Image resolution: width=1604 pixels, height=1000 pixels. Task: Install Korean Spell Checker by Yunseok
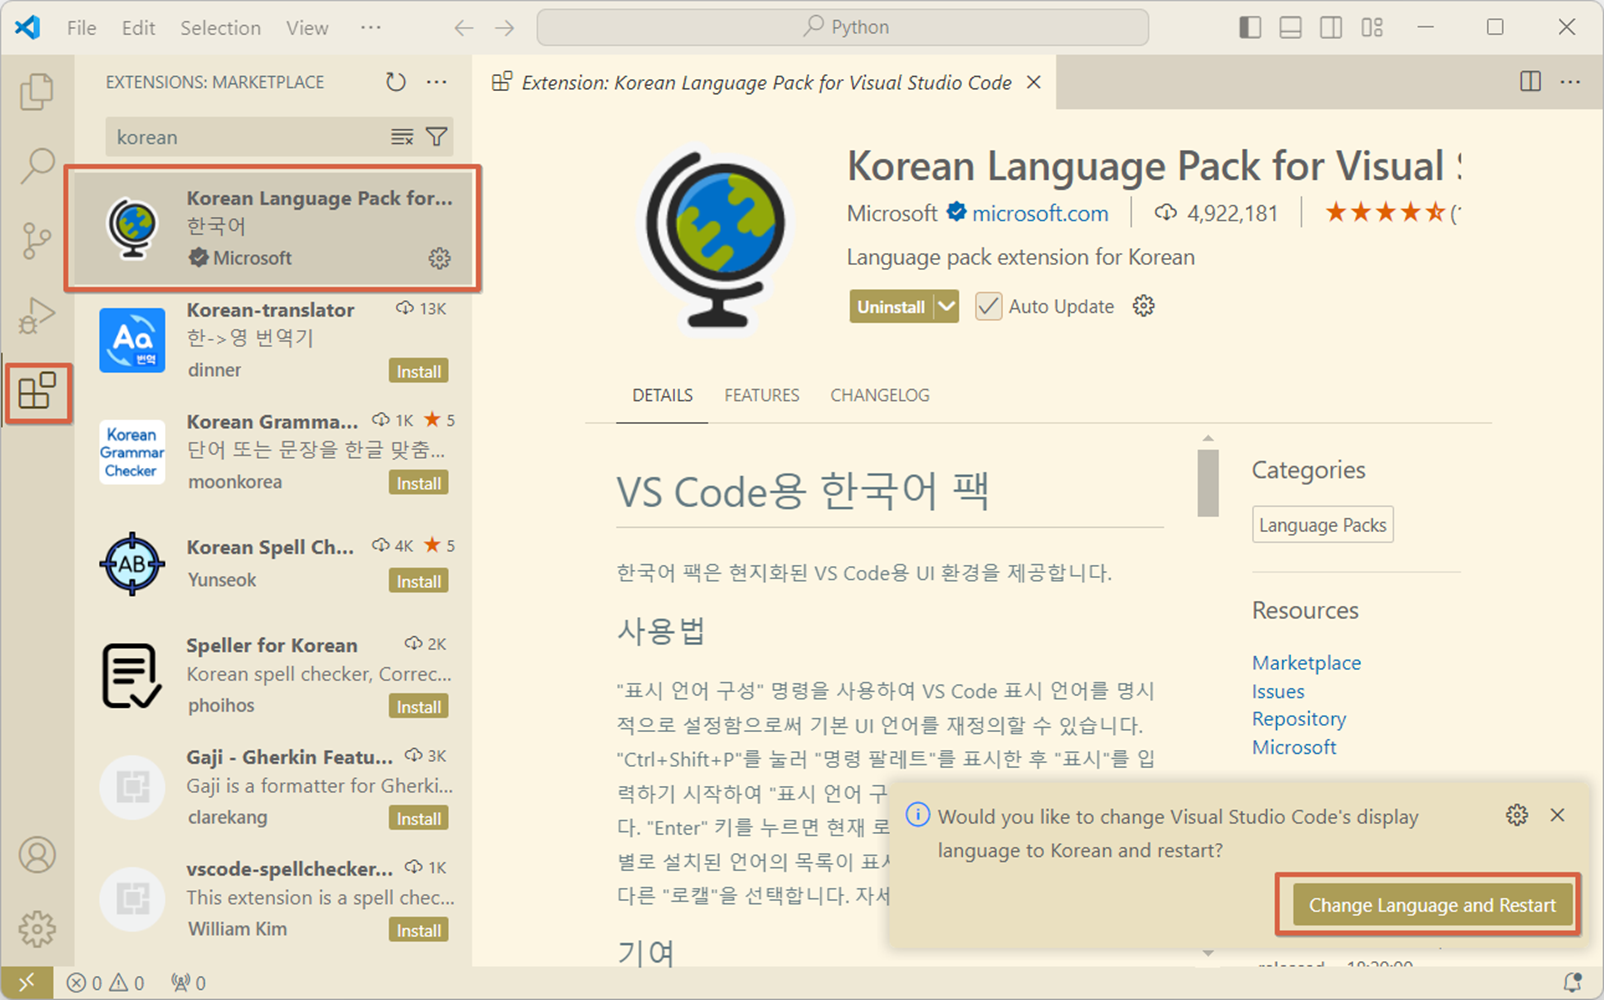point(418,581)
